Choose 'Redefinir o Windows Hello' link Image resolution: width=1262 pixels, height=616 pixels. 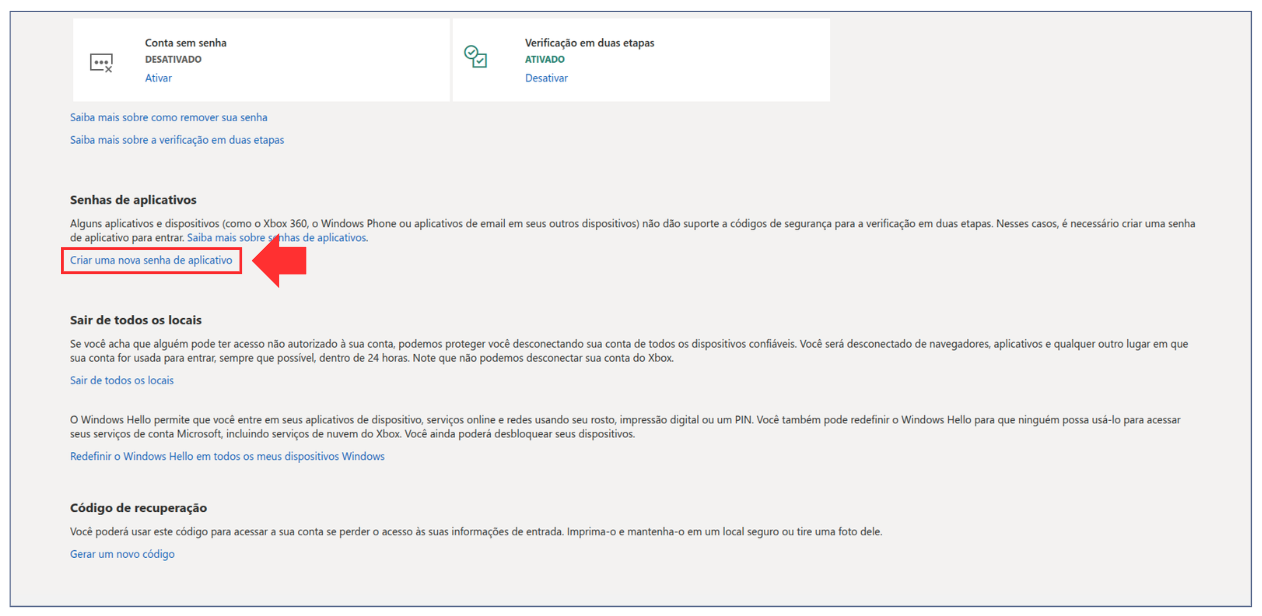(227, 456)
